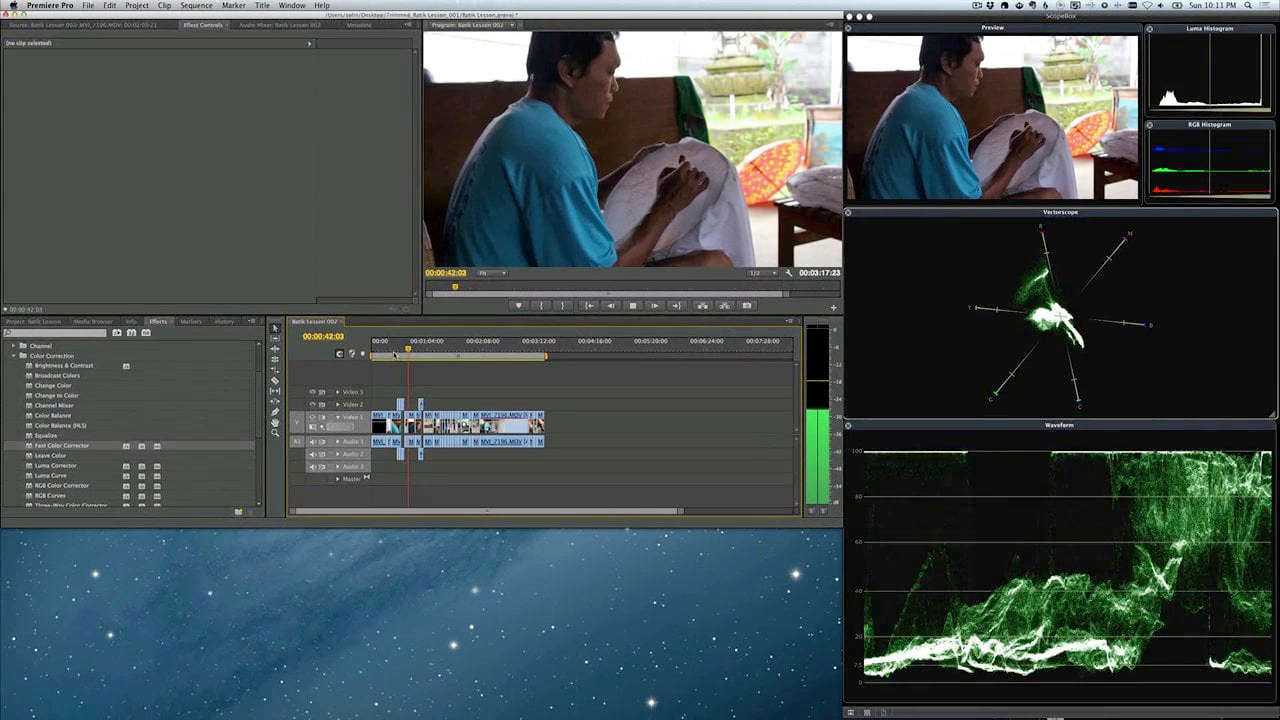
Task: Select the Hand tool in tools panel
Action: coord(275,422)
